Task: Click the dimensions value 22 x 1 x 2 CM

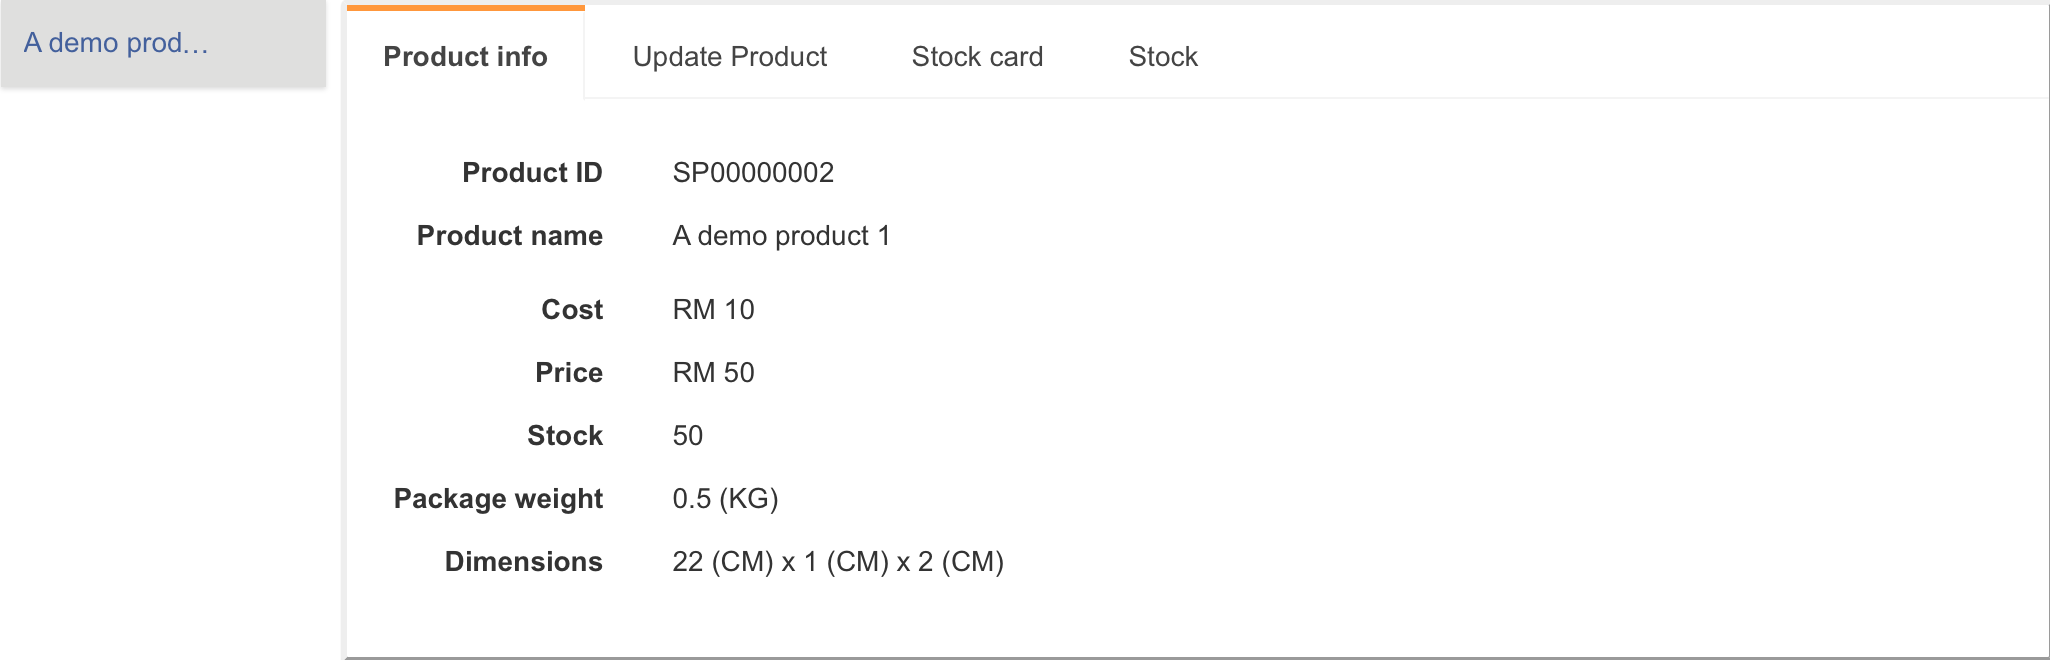Action: tap(838, 562)
